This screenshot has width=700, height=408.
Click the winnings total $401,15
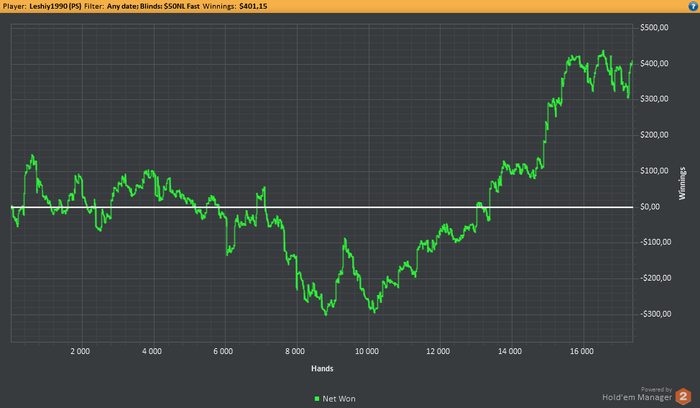tap(253, 6)
